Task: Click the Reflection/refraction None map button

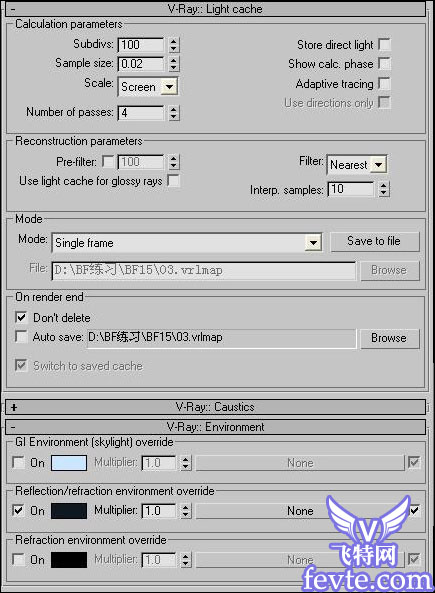Action: (300, 511)
